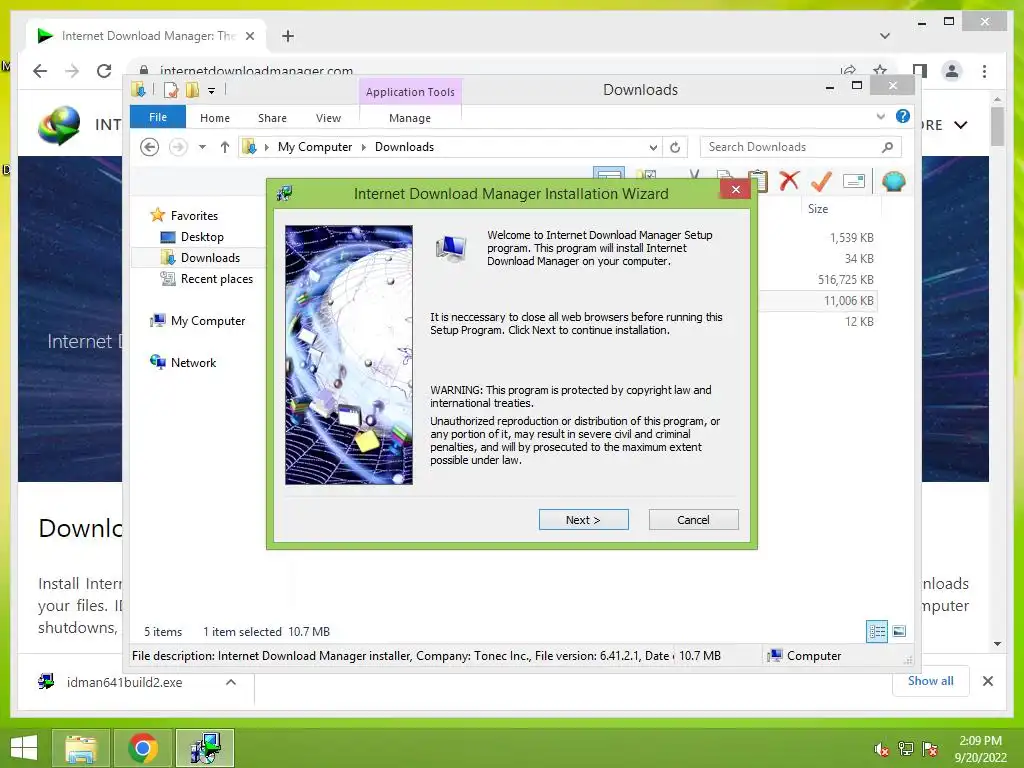
Task: Click the network tray icon
Action: (x=906, y=749)
